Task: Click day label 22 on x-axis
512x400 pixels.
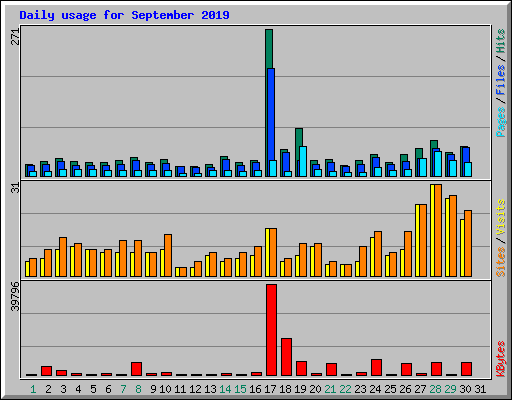Action: [x=345, y=389]
